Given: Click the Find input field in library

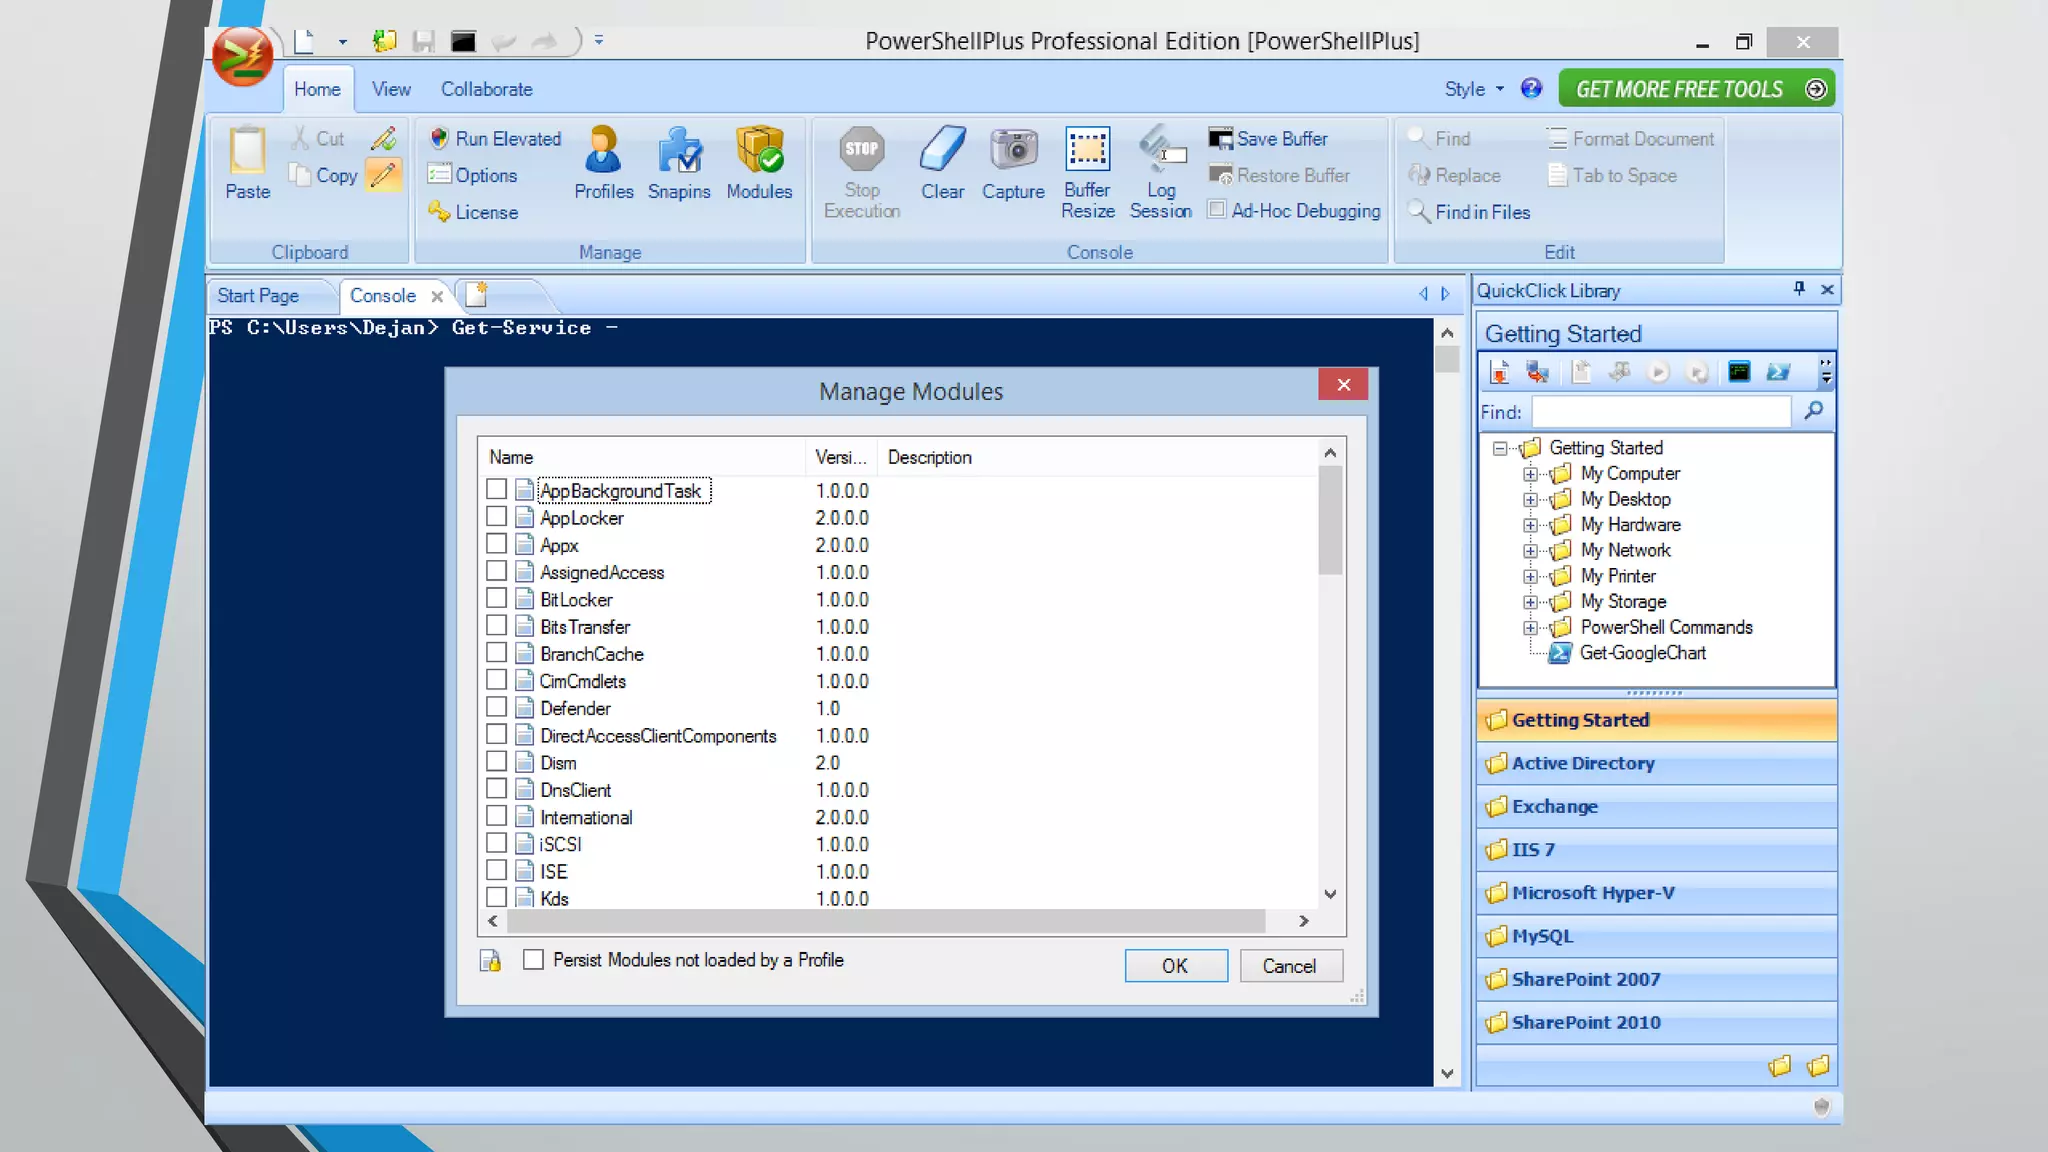Looking at the screenshot, I should click(x=1660, y=412).
